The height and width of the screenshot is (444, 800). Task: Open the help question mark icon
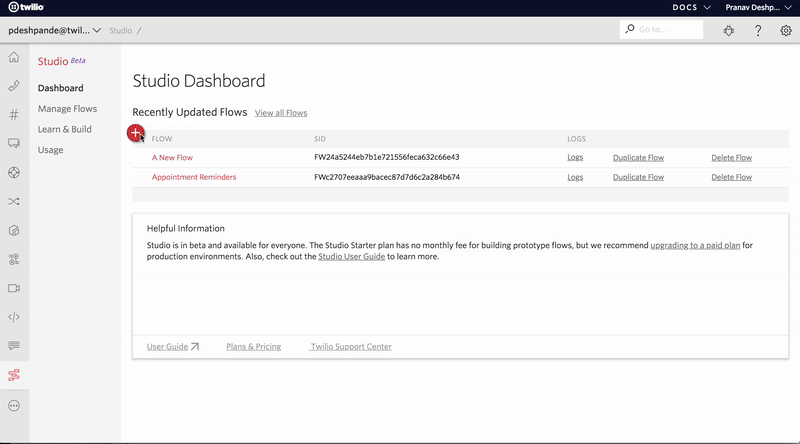pyautogui.click(x=758, y=30)
